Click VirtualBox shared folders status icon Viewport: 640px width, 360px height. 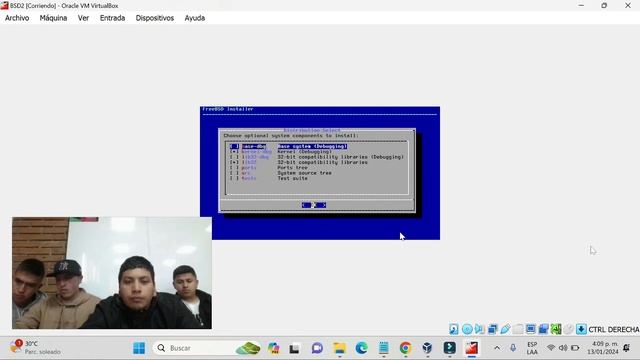coord(518,329)
